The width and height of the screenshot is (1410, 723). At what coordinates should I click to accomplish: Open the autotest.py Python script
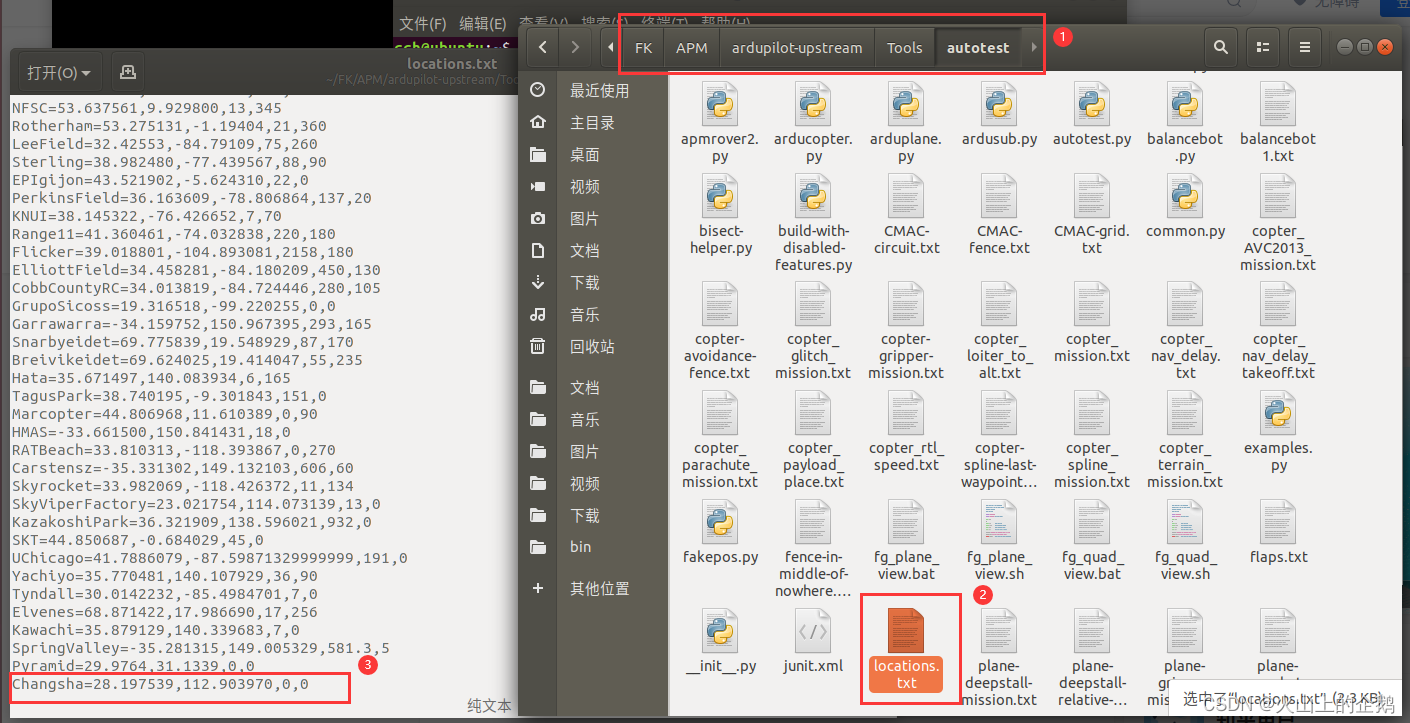pos(1092,110)
